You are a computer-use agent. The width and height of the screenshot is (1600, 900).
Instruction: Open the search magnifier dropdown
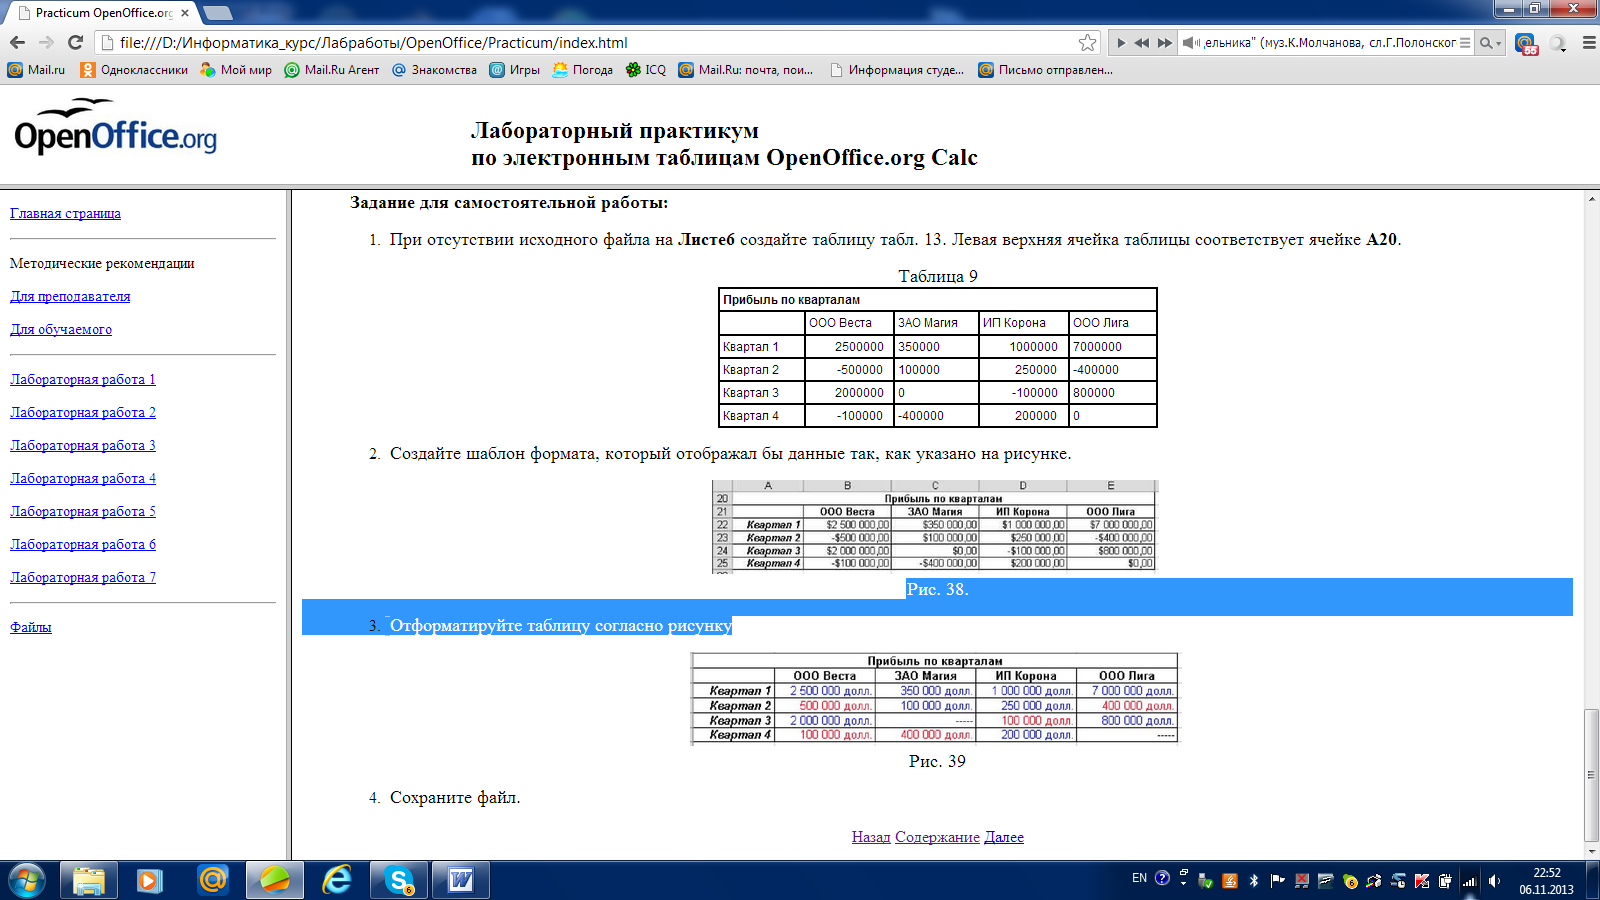pyautogui.click(x=1490, y=43)
